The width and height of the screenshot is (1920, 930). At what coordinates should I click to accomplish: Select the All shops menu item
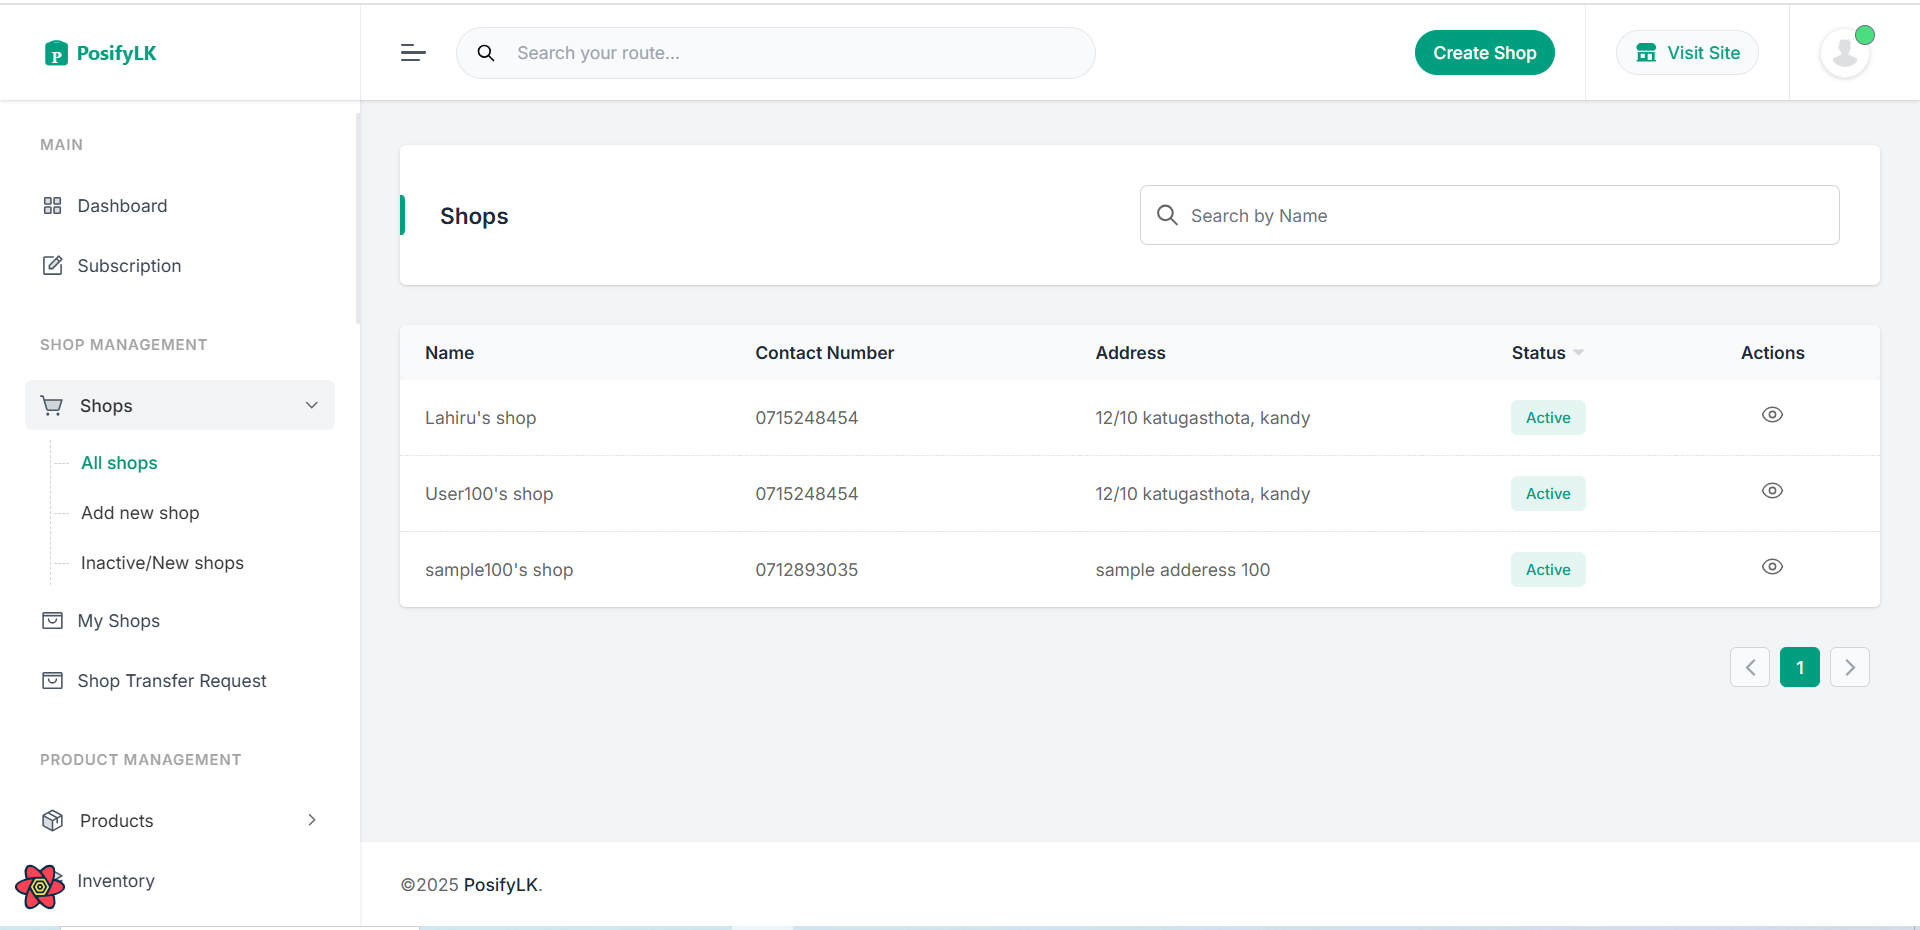tap(119, 462)
